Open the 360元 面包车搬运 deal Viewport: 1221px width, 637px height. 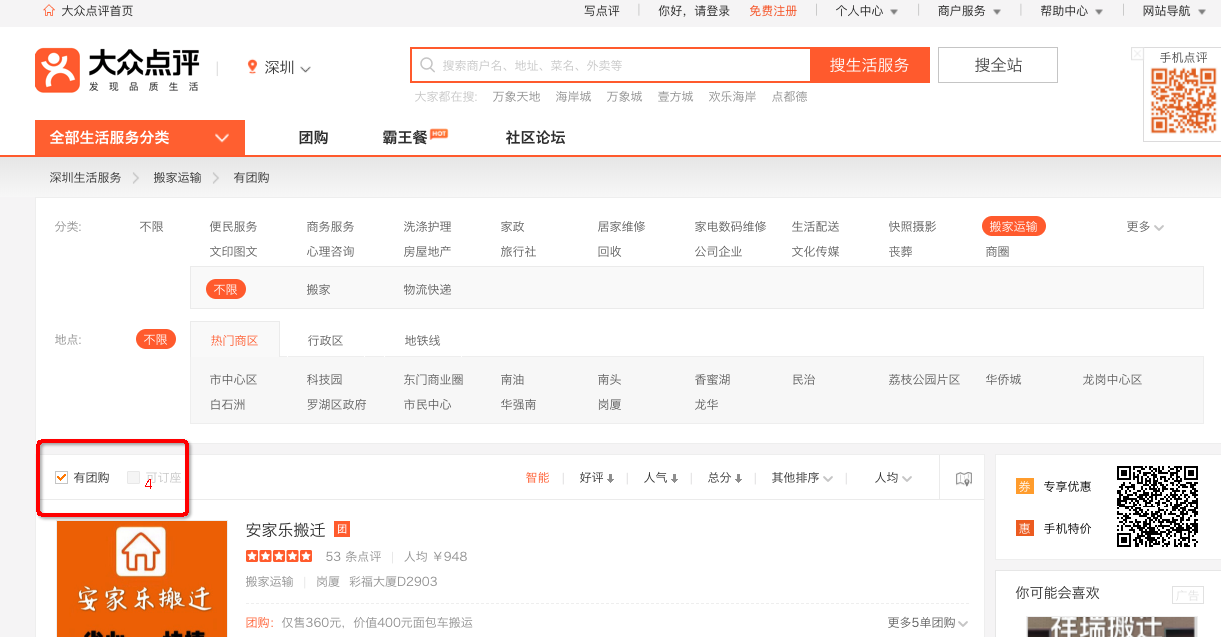tap(377, 623)
